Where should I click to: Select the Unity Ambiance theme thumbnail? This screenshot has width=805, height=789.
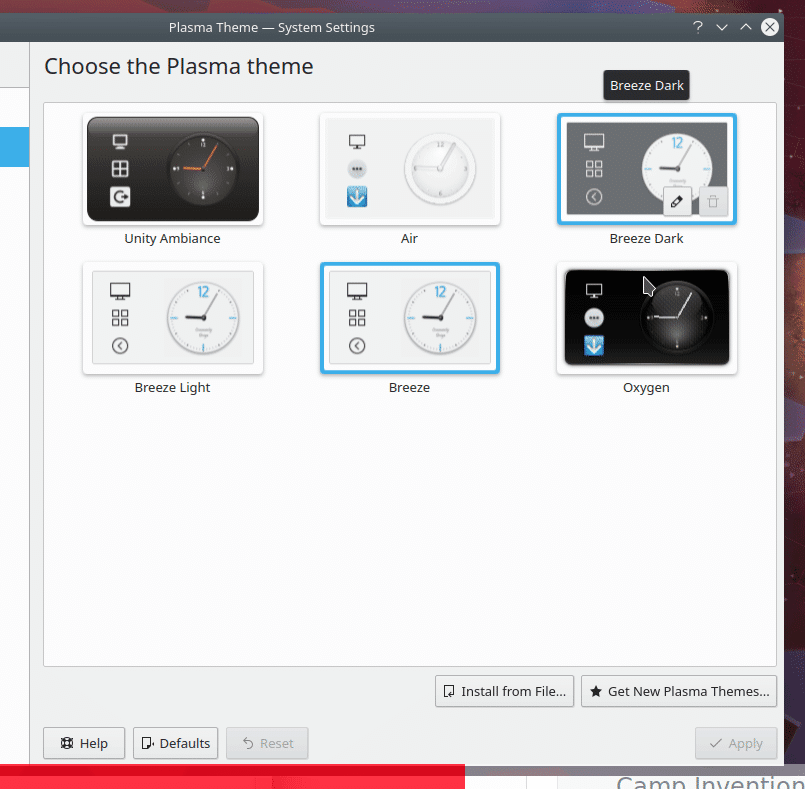pyautogui.click(x=172, y=169)
